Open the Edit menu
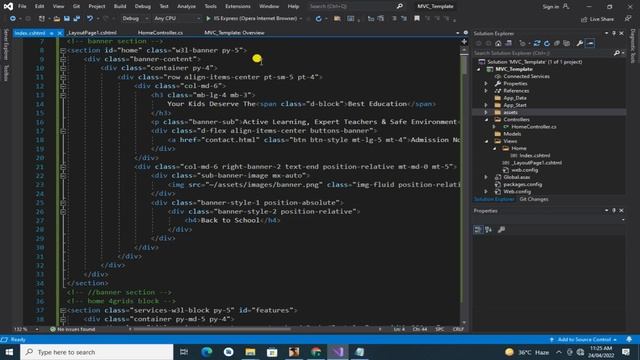Viewport: 640px width, 360px height. click(39, 6)
